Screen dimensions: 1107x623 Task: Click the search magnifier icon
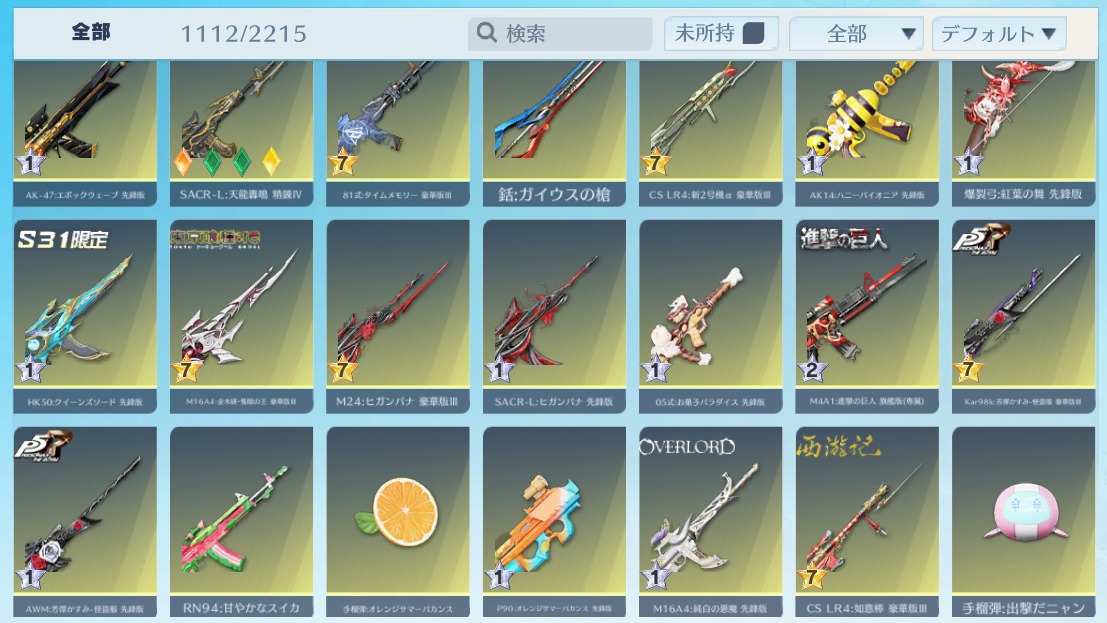(486, 32)
